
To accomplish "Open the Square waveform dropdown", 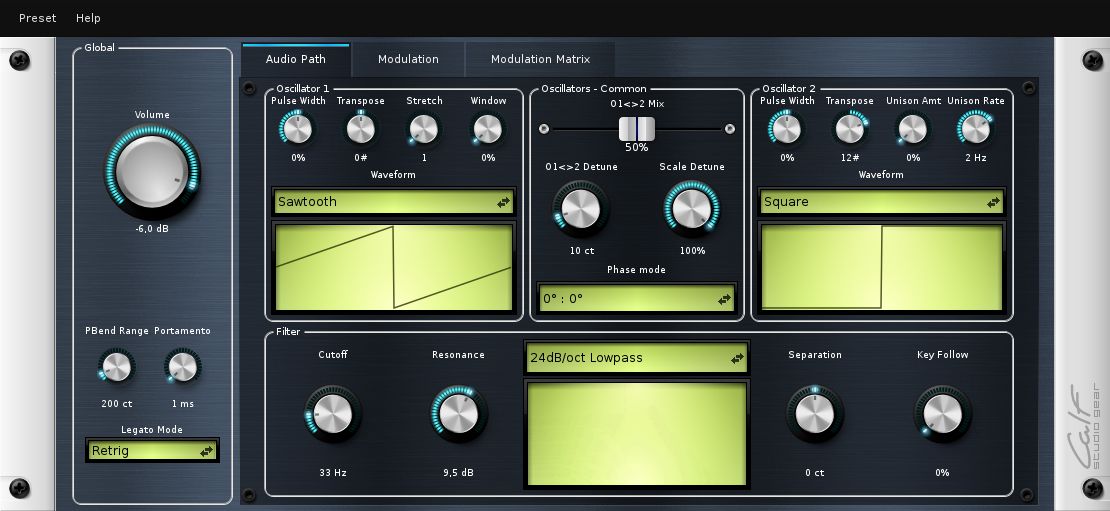I will click(880, 202).
